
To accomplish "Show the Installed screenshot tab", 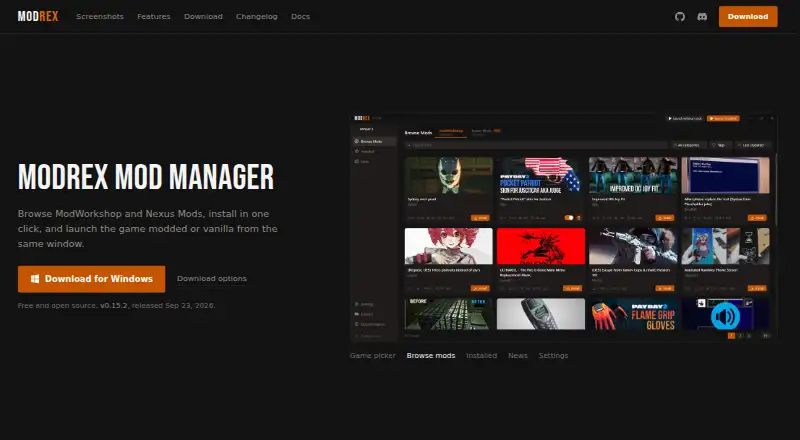I will tap(481, 355).
